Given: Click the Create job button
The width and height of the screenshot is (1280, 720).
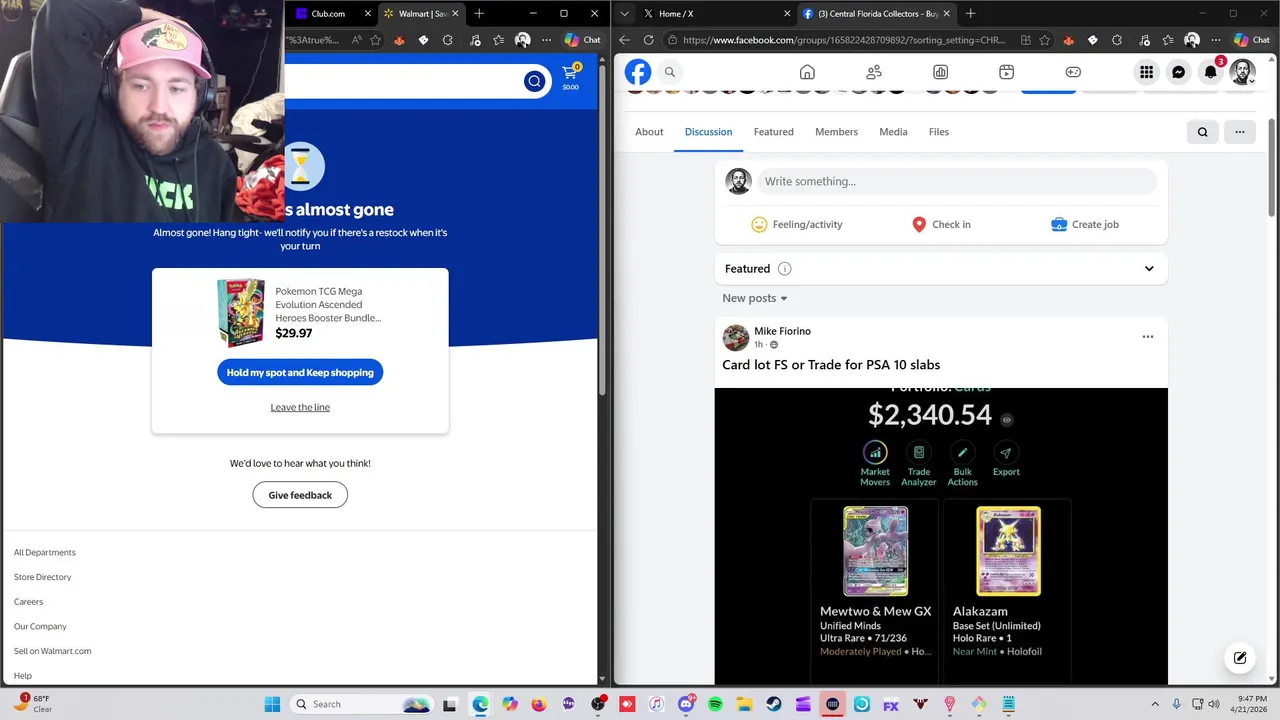Looking at the screenshot, I should click(x=1085, y=225).
